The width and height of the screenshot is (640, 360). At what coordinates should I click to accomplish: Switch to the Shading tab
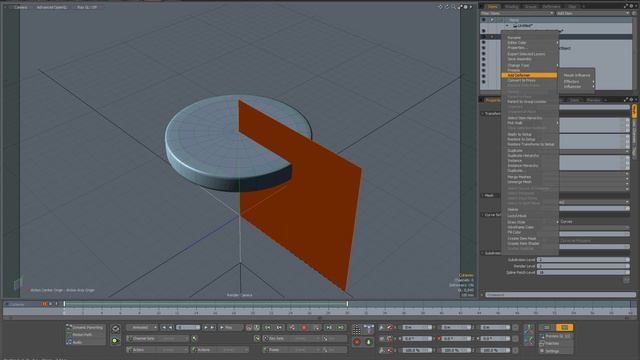click(x=511, y=7)
